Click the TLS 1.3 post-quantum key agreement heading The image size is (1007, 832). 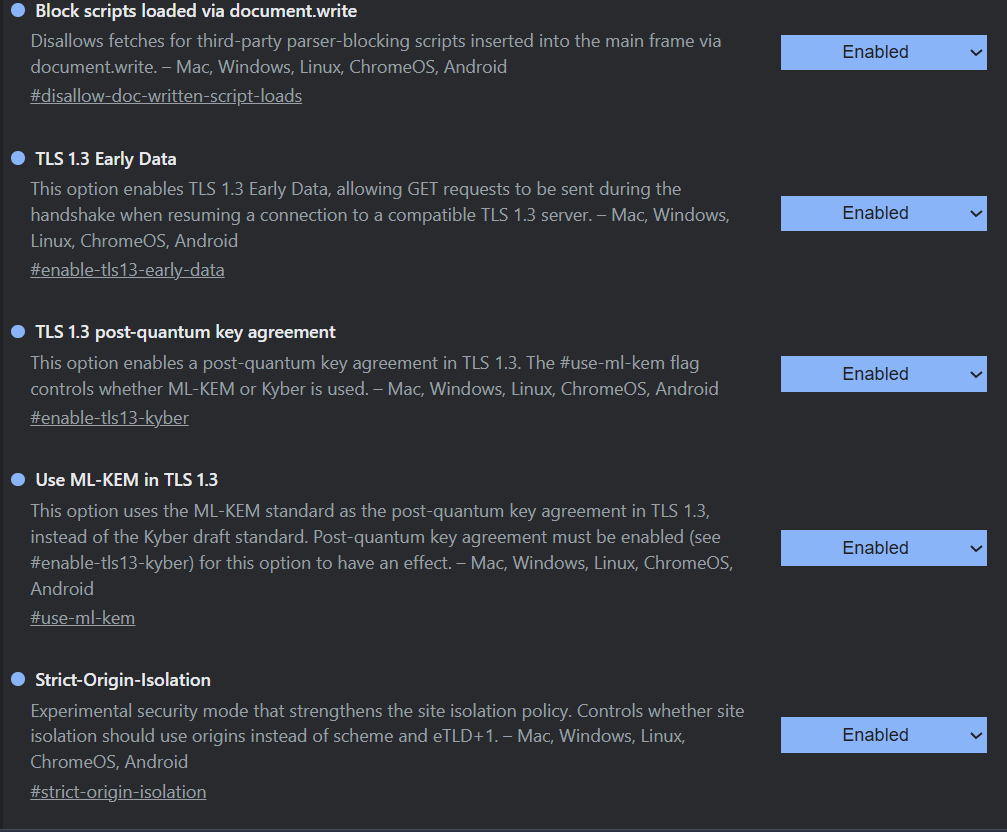185,332
